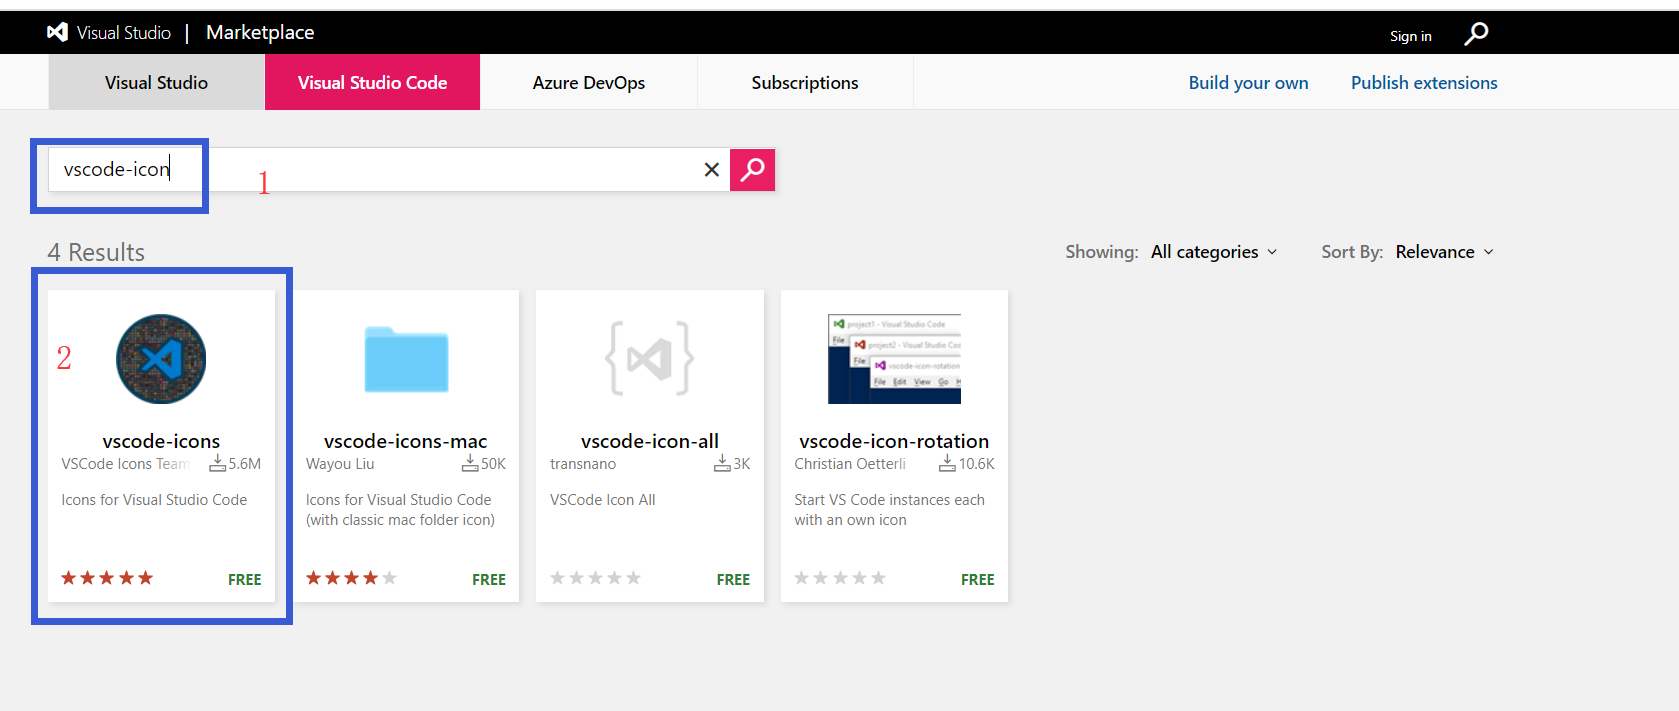
Task: Click description 'VSCode Icon All'
Action: click(603, 500)
